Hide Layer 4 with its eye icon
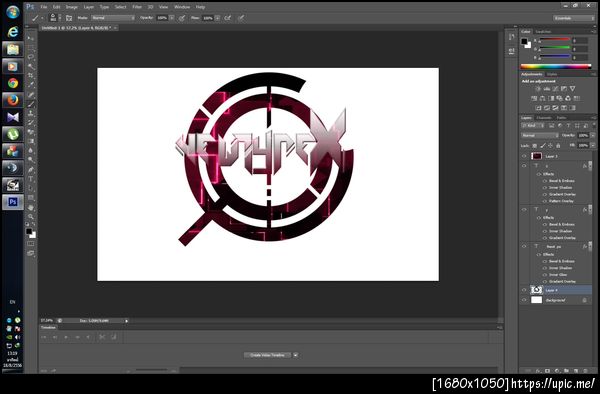 point(524,290)
